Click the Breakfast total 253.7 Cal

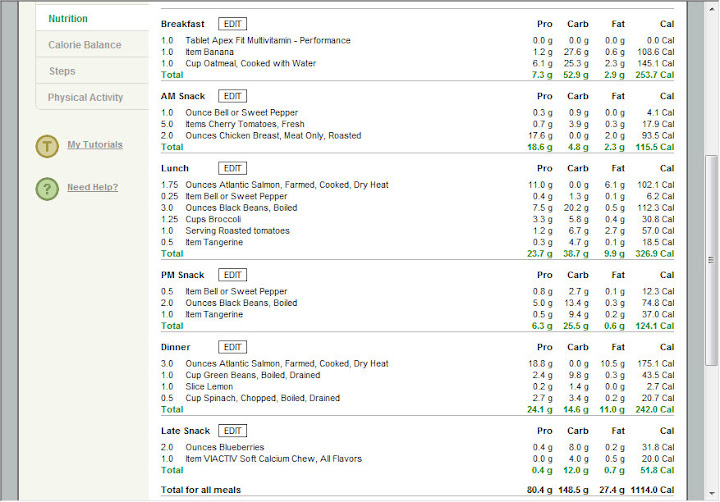coord(655,75)
